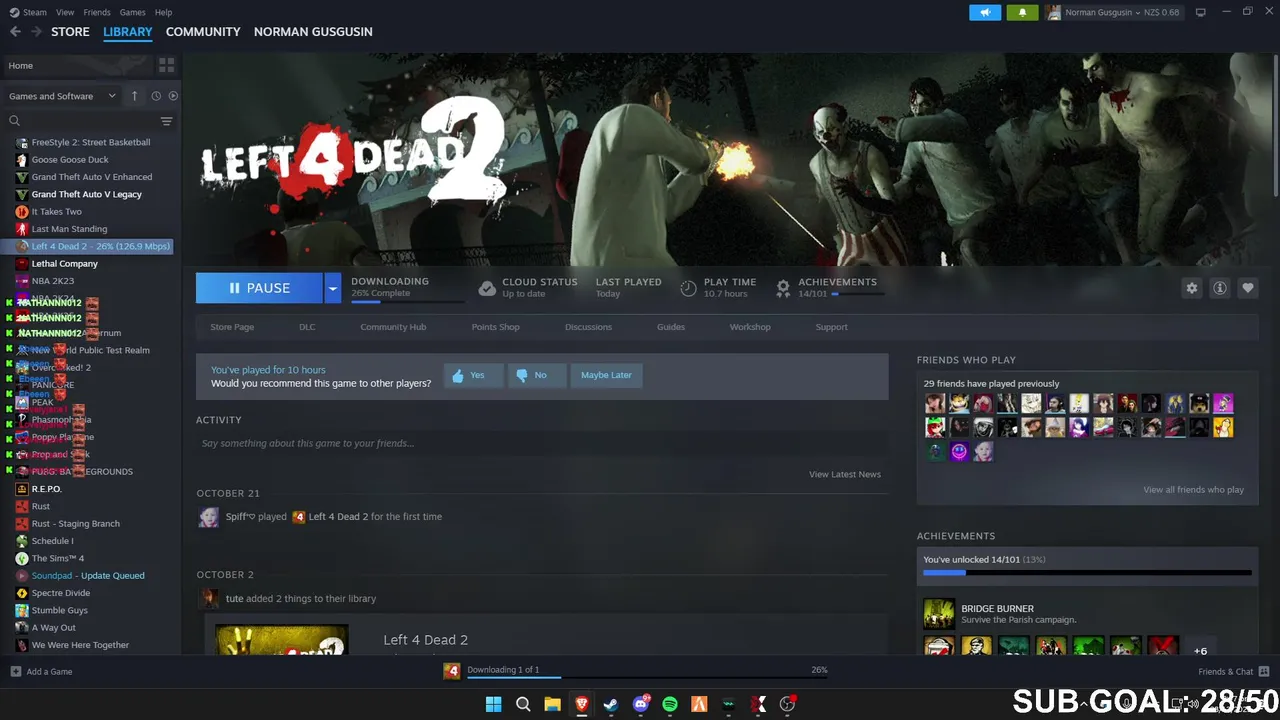The height and width of the screenshot is (720, 1280).
Task: Open the Community Hub link
Action: 393,327
